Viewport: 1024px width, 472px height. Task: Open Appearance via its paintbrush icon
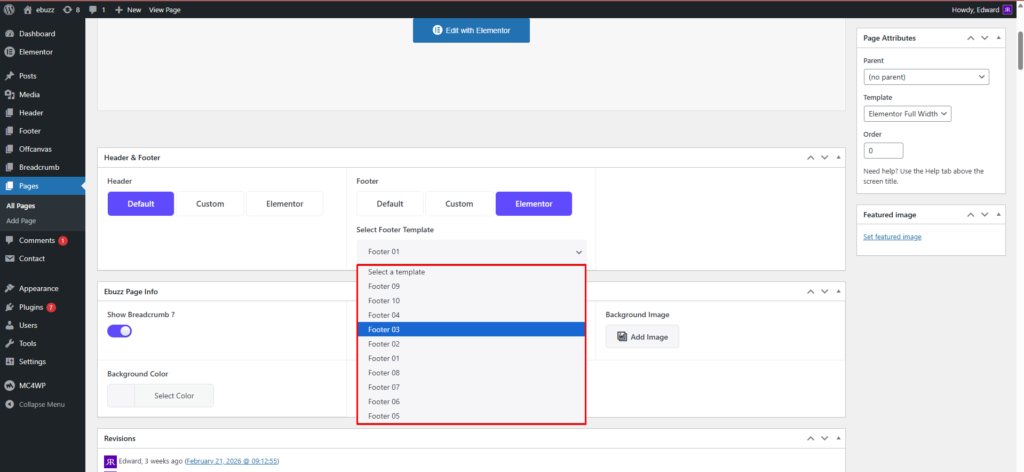click(9, 288)
